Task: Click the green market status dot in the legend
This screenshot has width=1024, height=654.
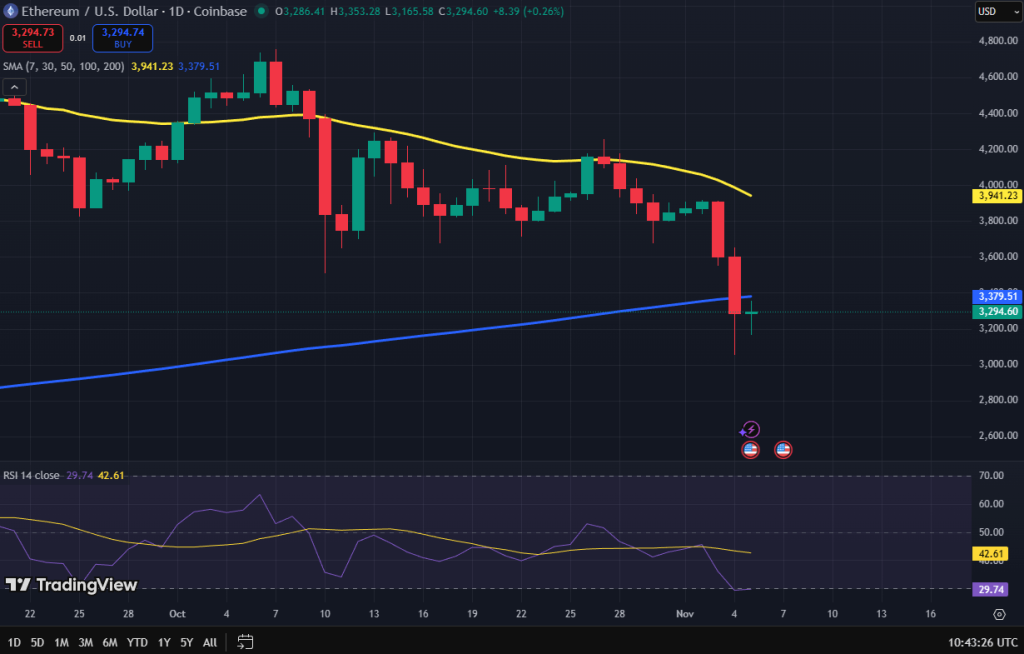Action: point(262,12)
